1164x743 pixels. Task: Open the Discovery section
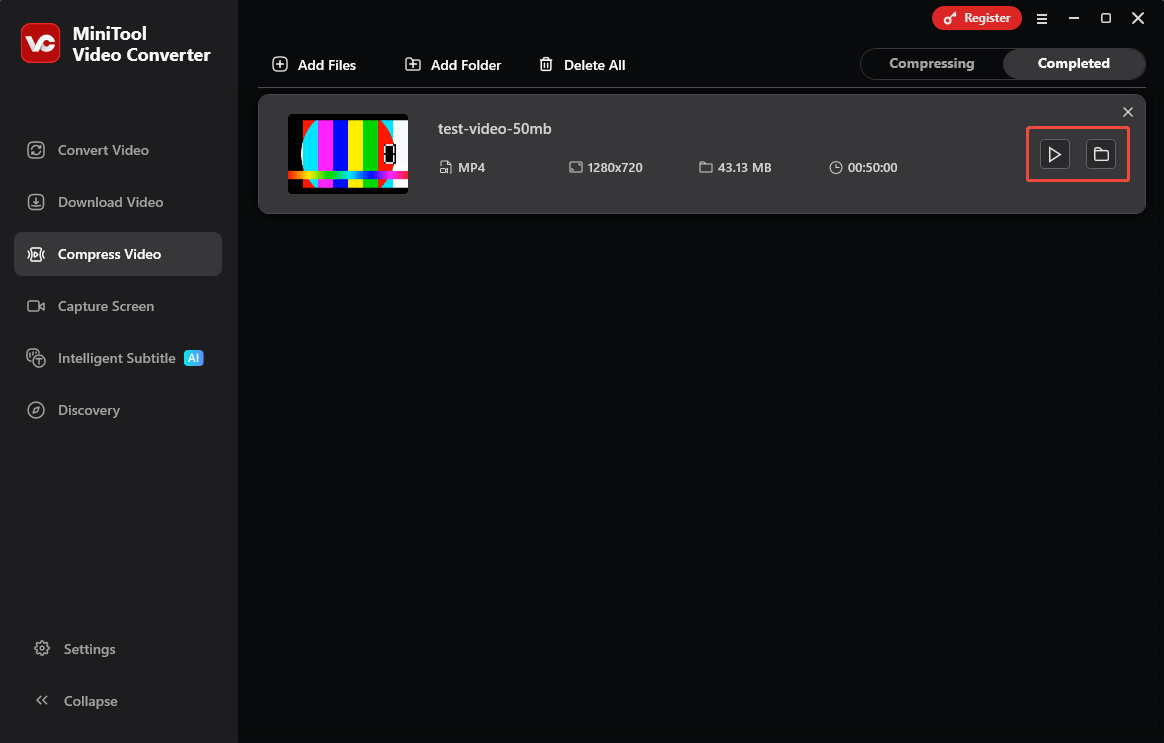click(36, 409)
